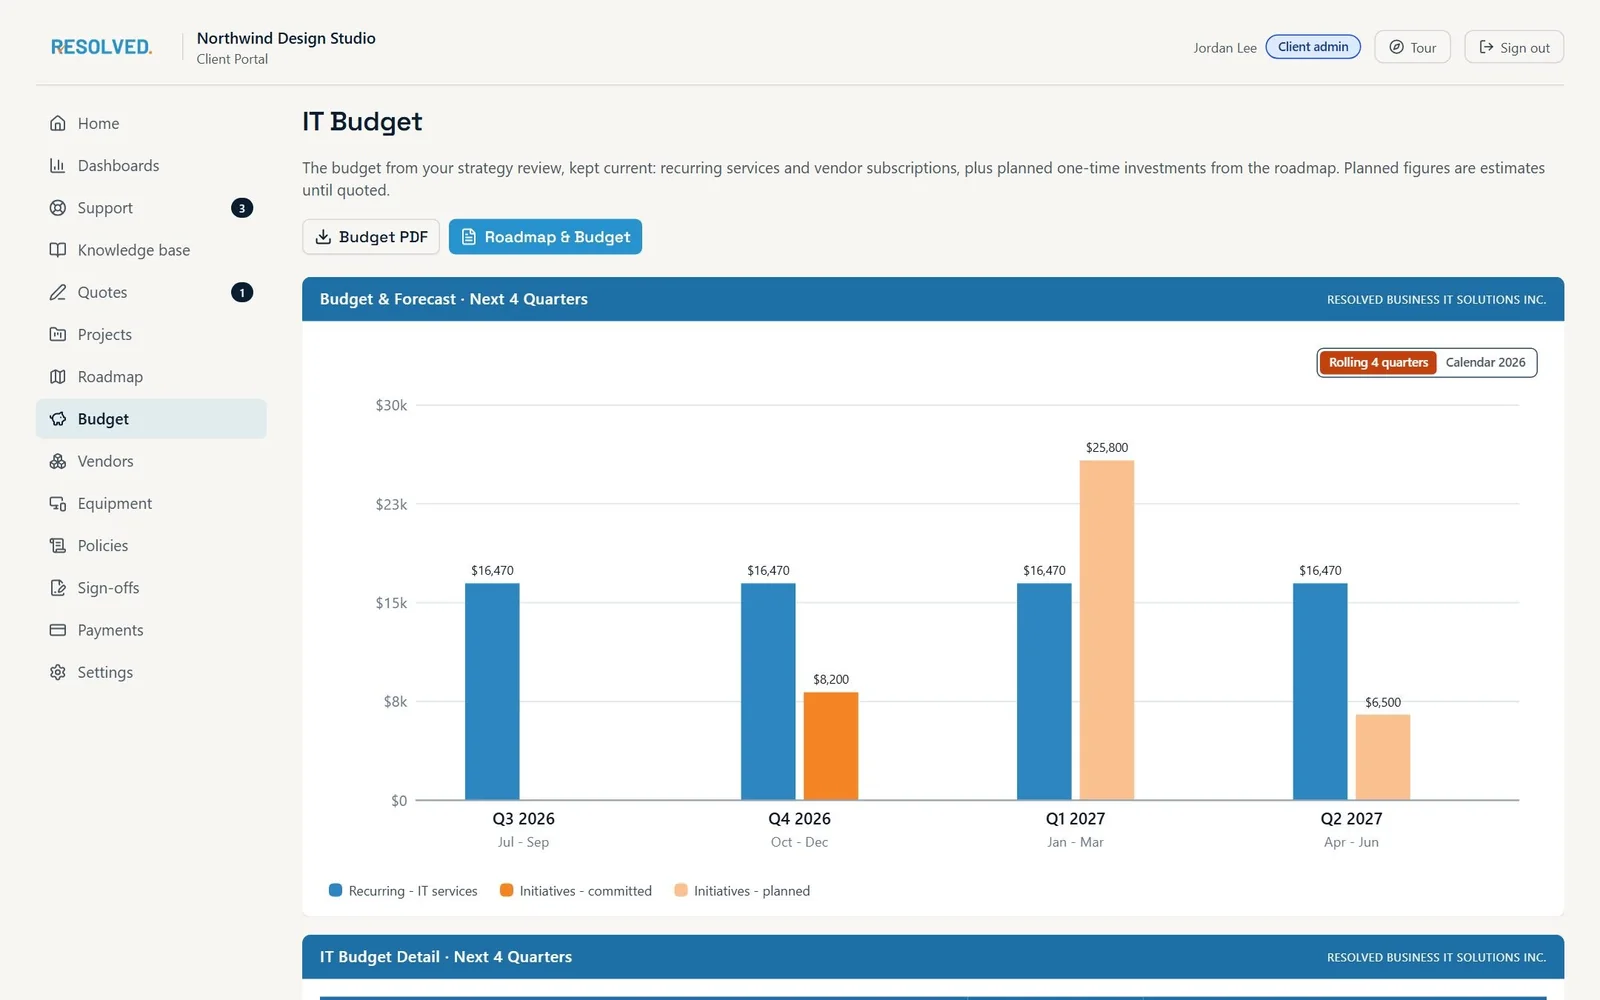
Task: Click the Settings gear icon
Action: pyautogui.click(x=58, y=672)
